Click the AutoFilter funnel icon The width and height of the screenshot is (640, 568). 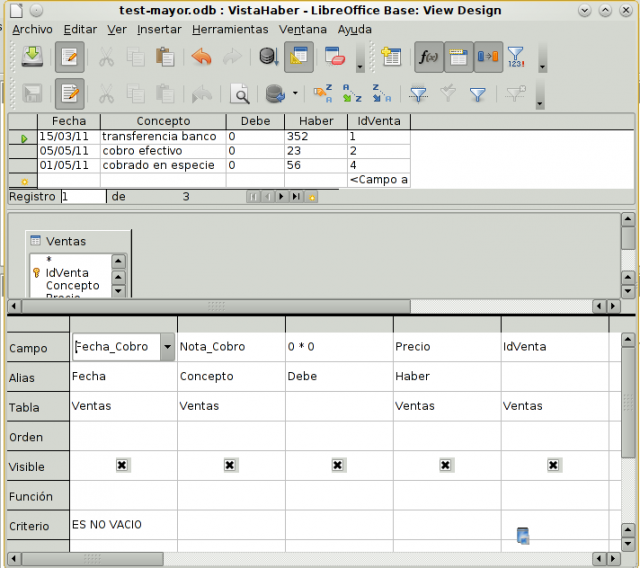pos(419,94)
